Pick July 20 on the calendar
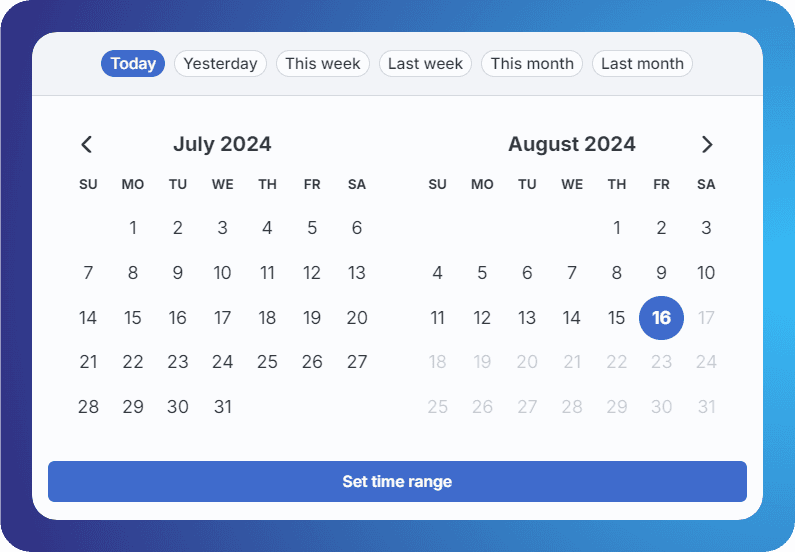The height and width of the screenshot is (552, 795). pos(357,318)
